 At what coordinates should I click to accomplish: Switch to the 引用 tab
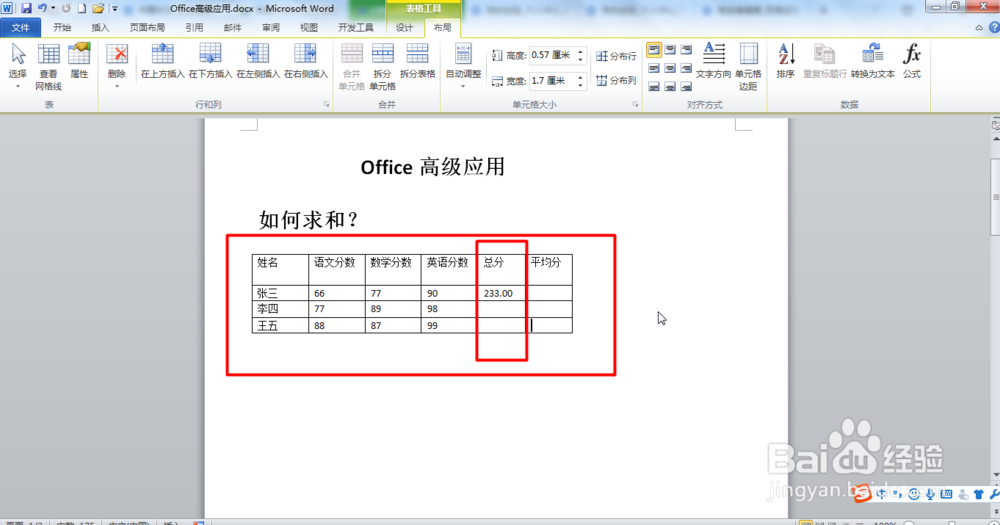point(194,27)
